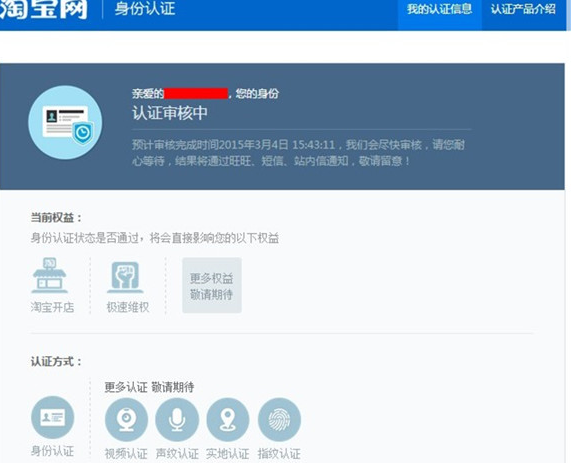This screenshot has width=571, height=463.
Task: Click the large ID card status icon
Action: click(x=65, y=122)
